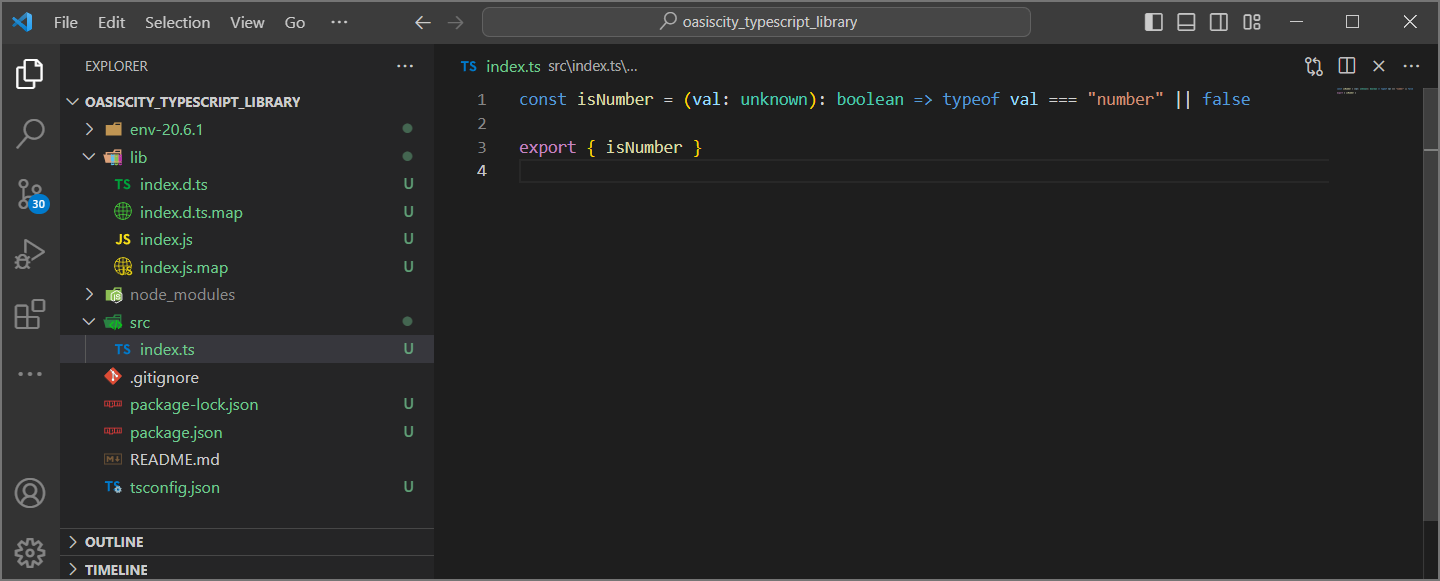This screenshot has height=581, width=1440.
Task: Open the File menu
Action: point(66,22)
